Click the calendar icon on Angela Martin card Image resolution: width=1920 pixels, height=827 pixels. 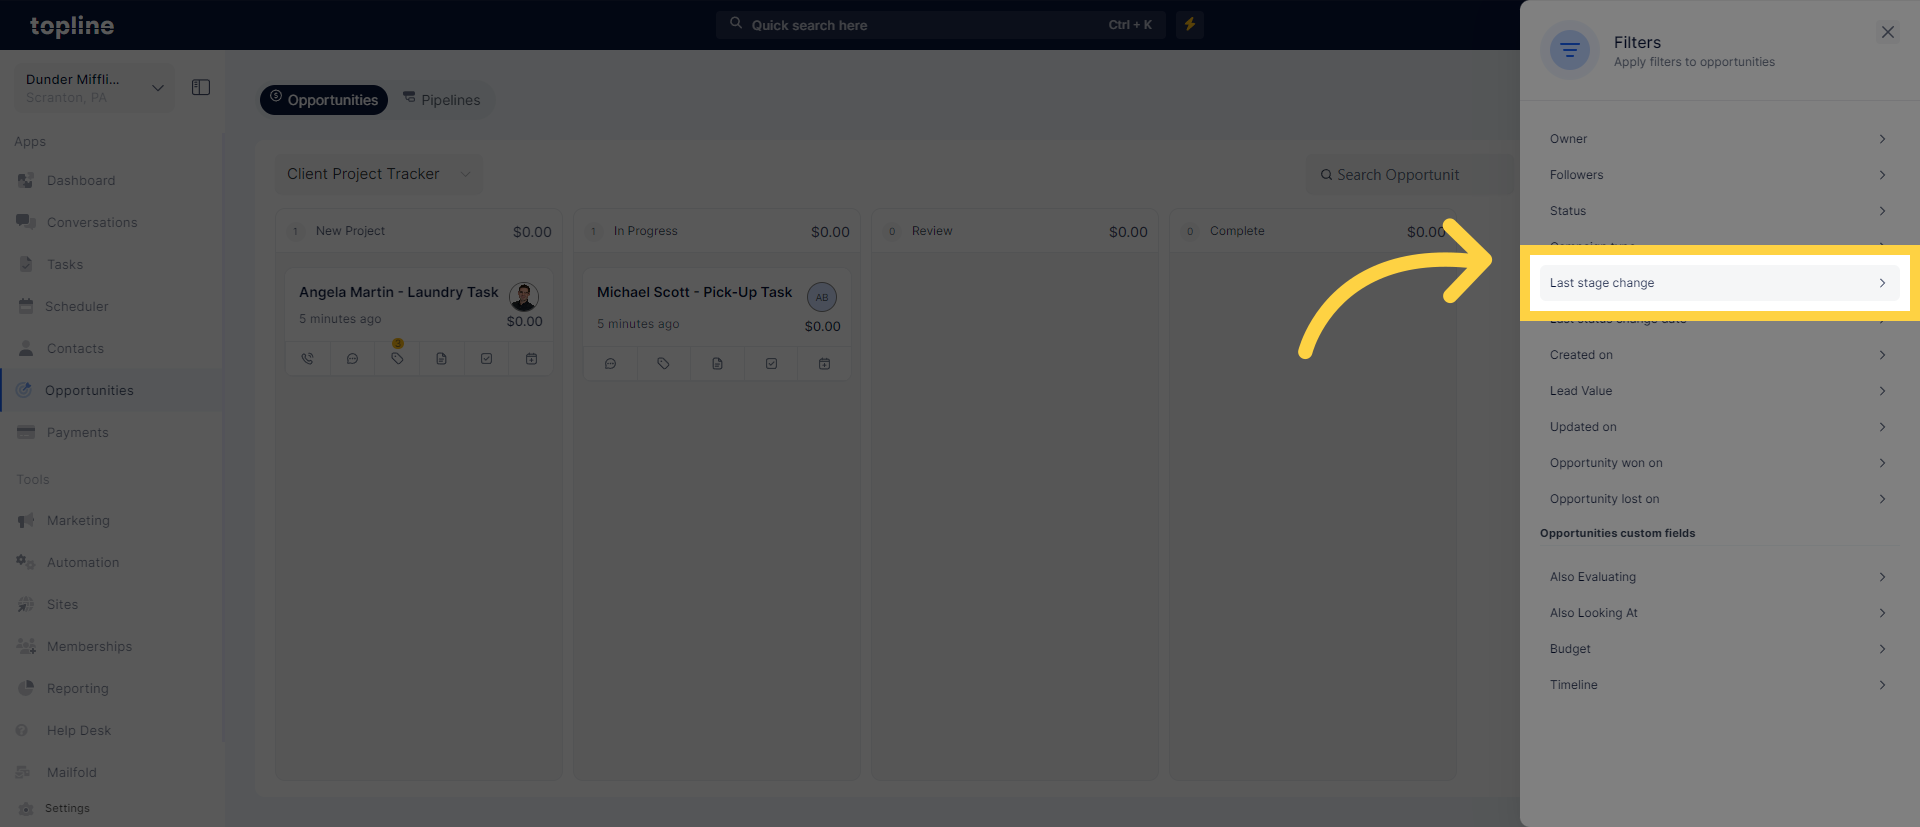[531, 359]
